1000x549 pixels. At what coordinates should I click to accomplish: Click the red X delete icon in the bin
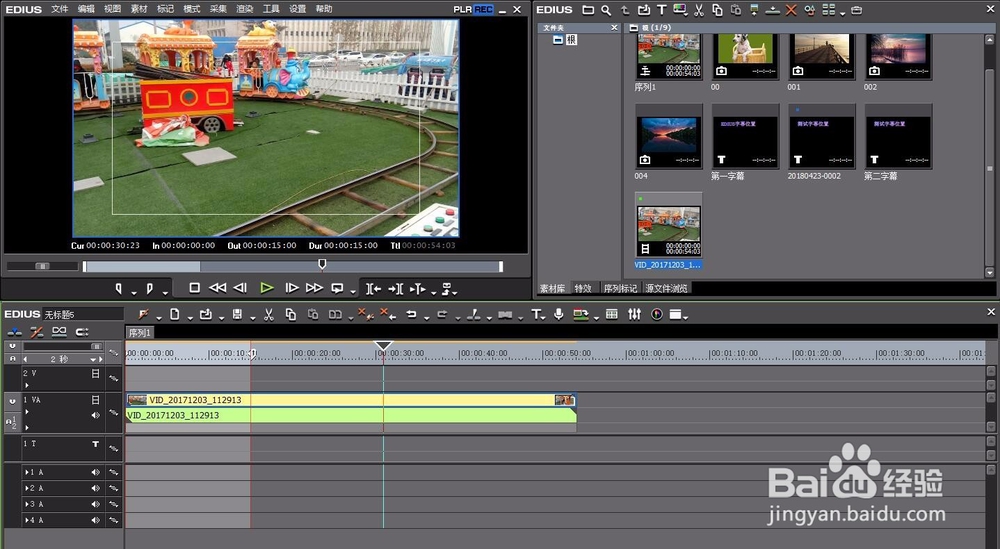pyautogui.click(x=791, y=10)
